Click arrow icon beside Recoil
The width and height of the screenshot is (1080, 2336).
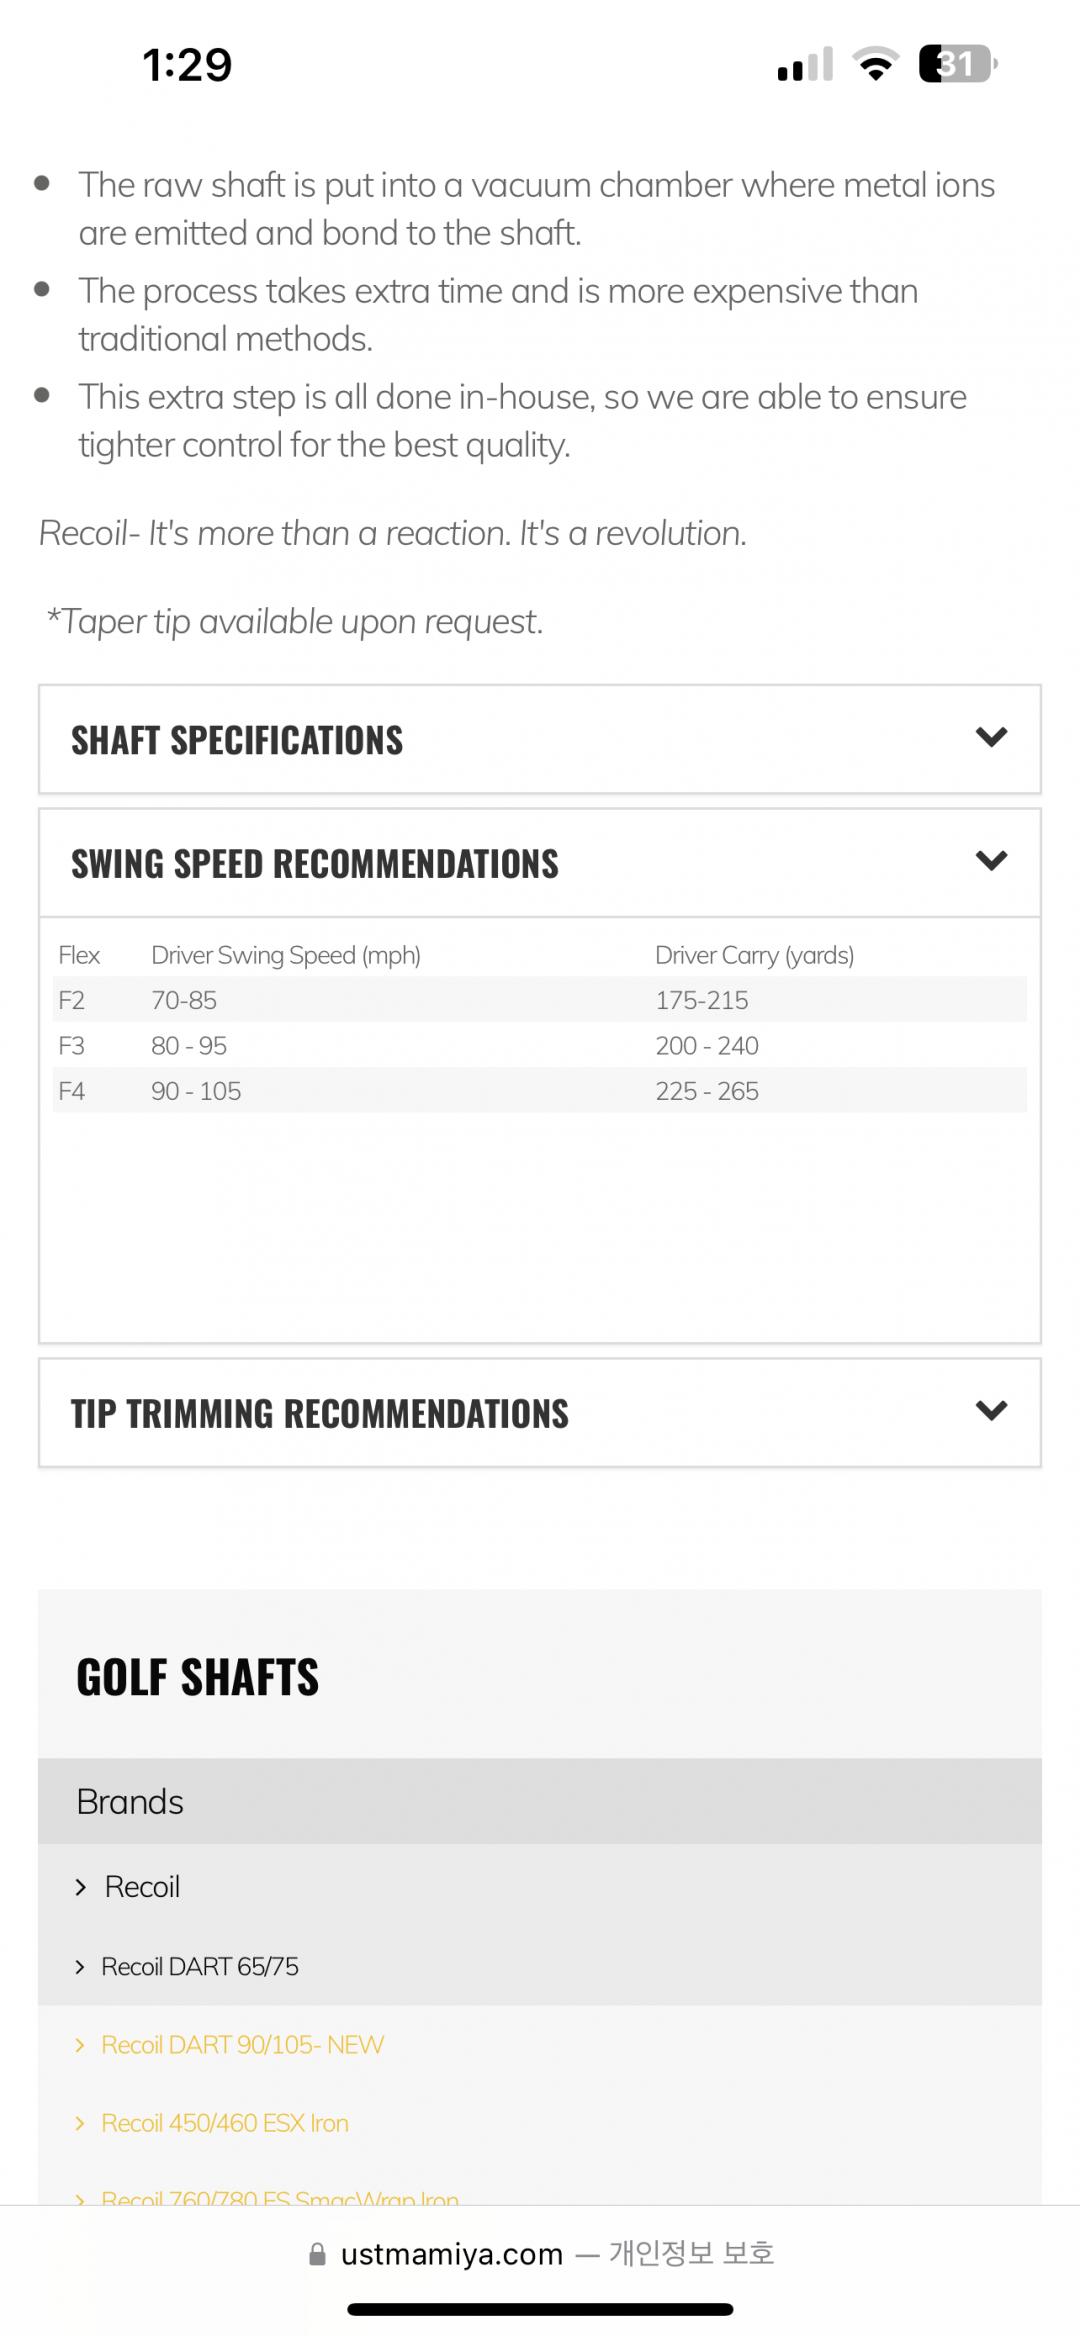tap(81, 1887)
